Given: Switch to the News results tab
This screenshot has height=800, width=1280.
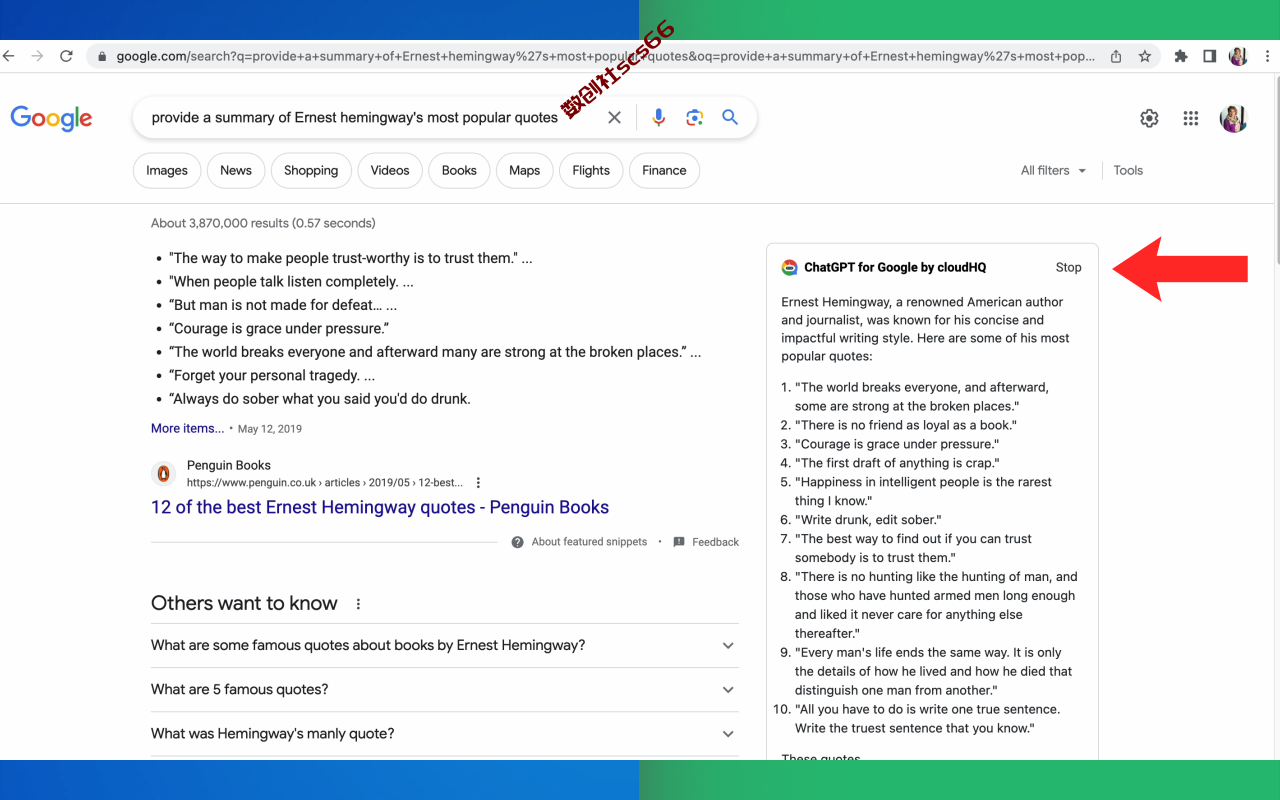Looking at the screenshot, I should (x=236, y=170).
